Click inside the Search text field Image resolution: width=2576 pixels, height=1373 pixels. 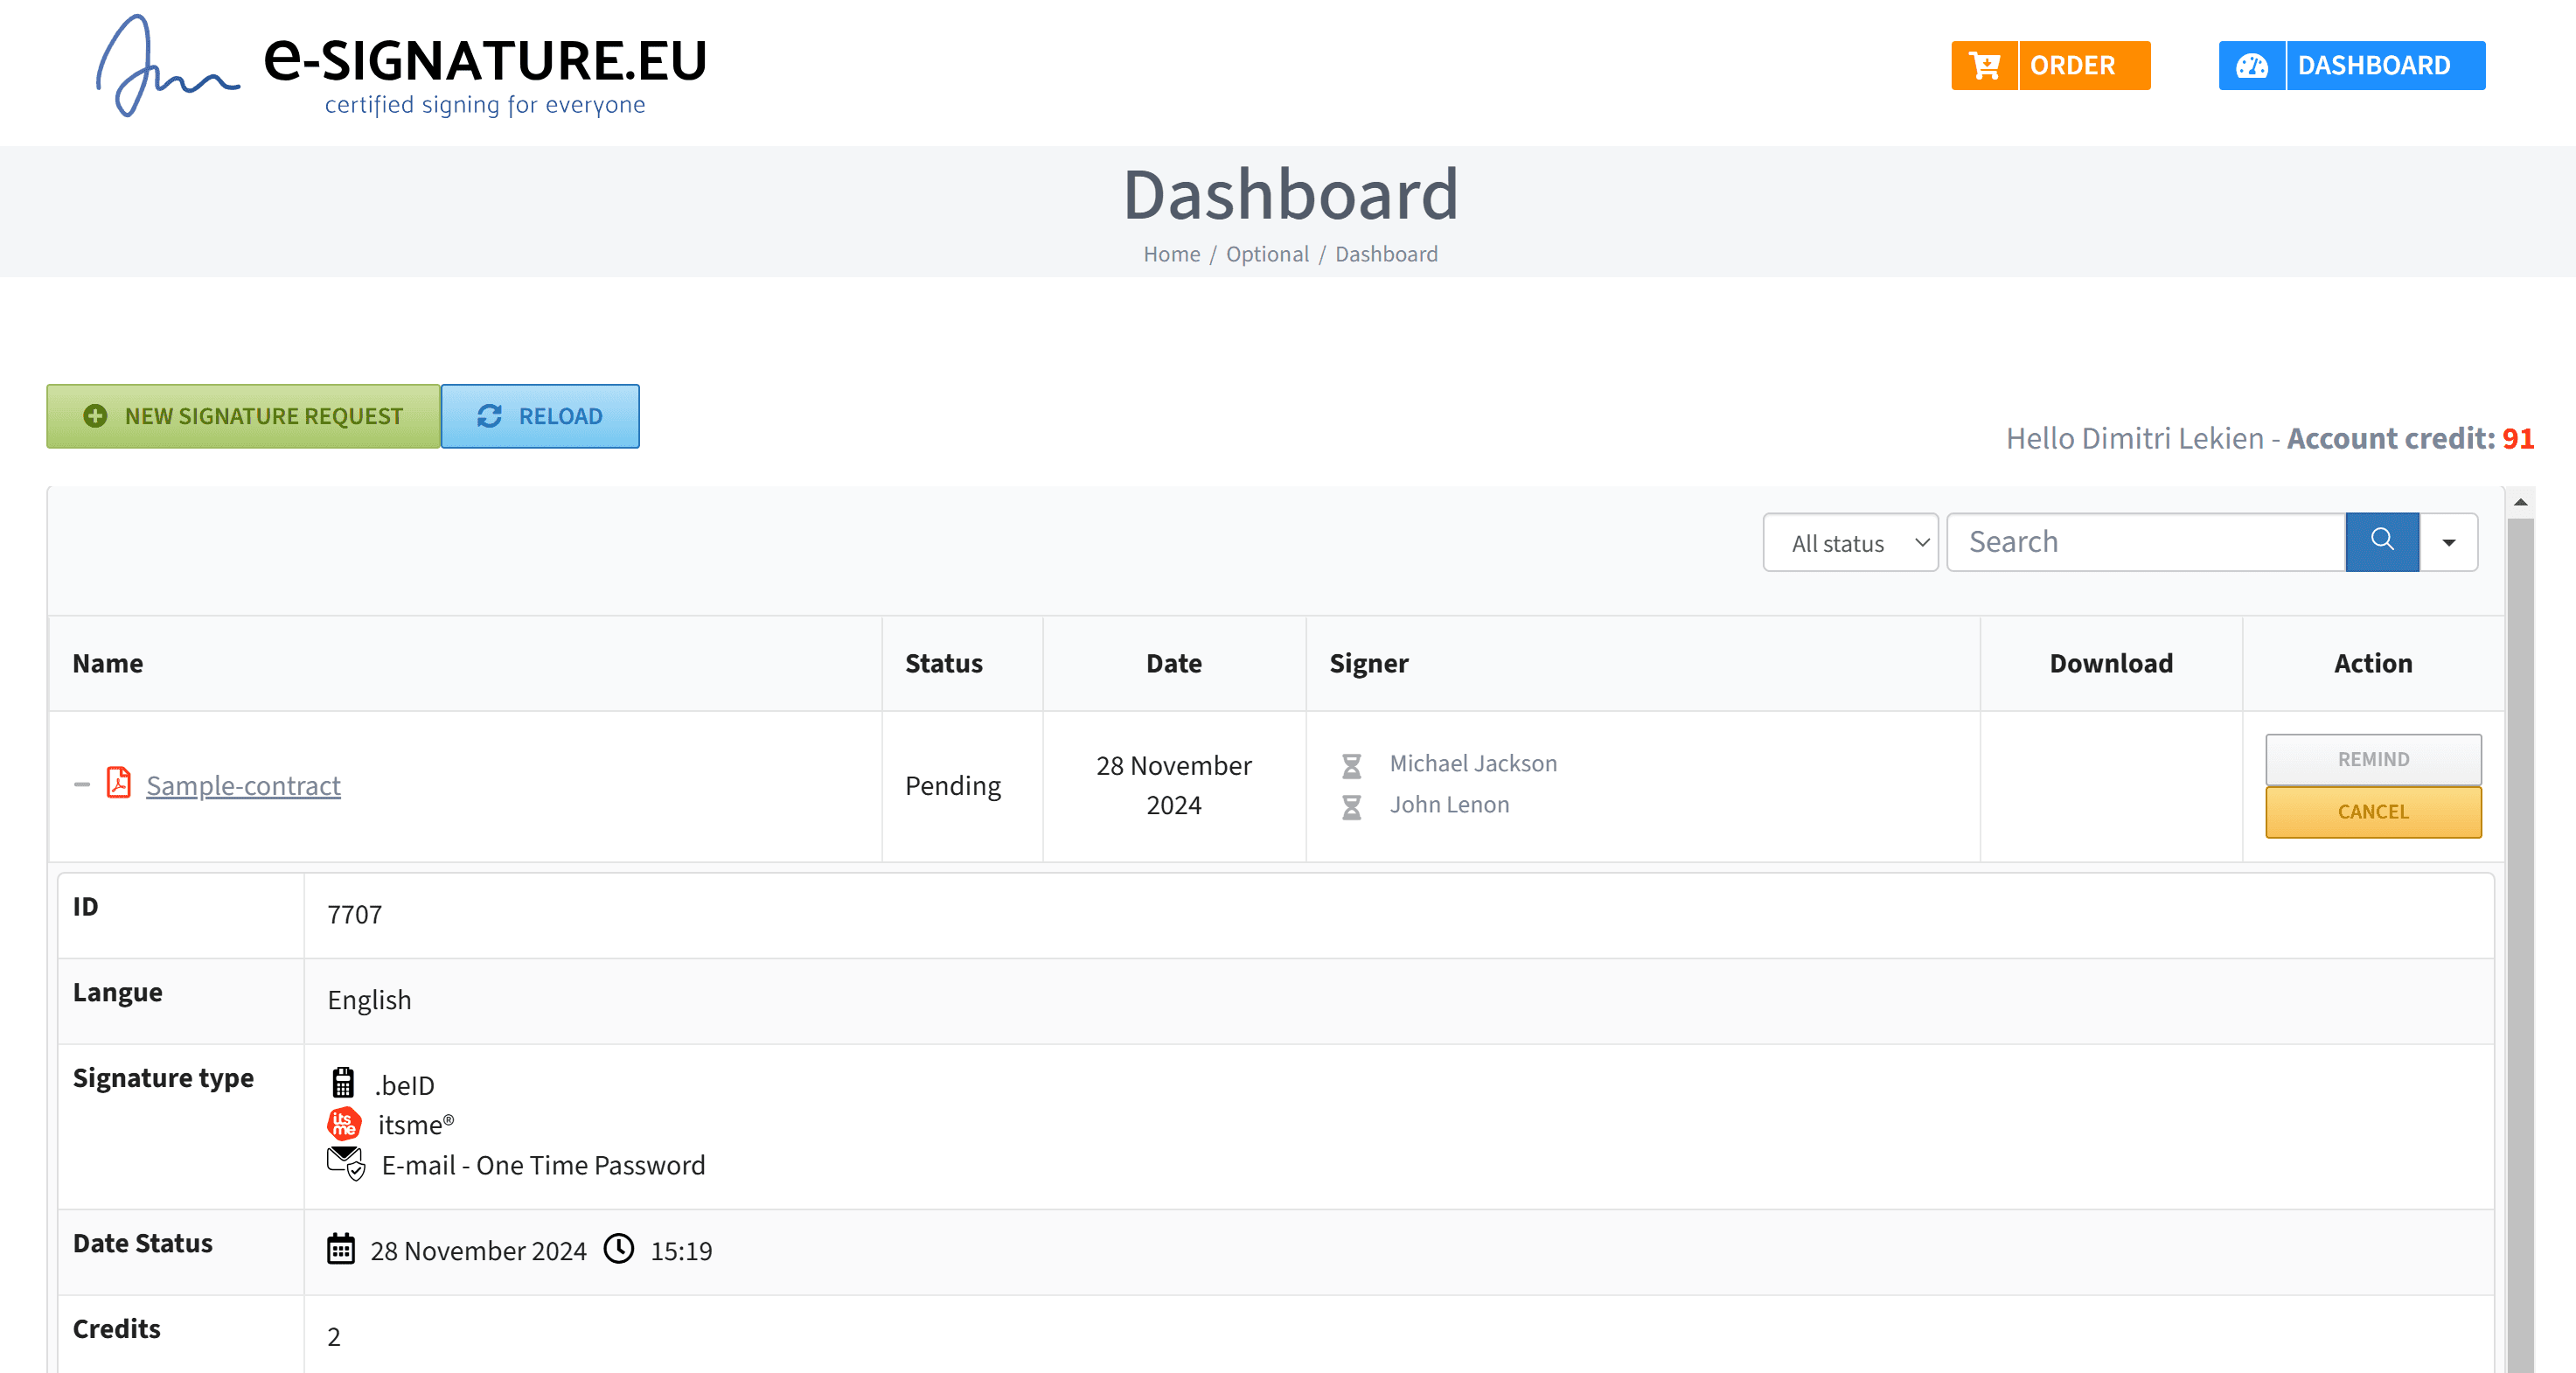pos(2145,542)
